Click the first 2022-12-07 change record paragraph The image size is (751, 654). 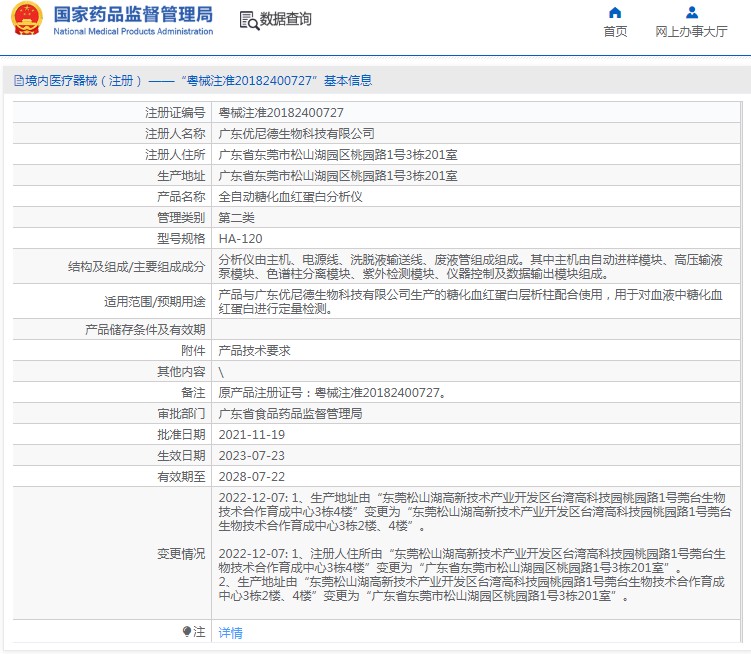pos(475,512)
